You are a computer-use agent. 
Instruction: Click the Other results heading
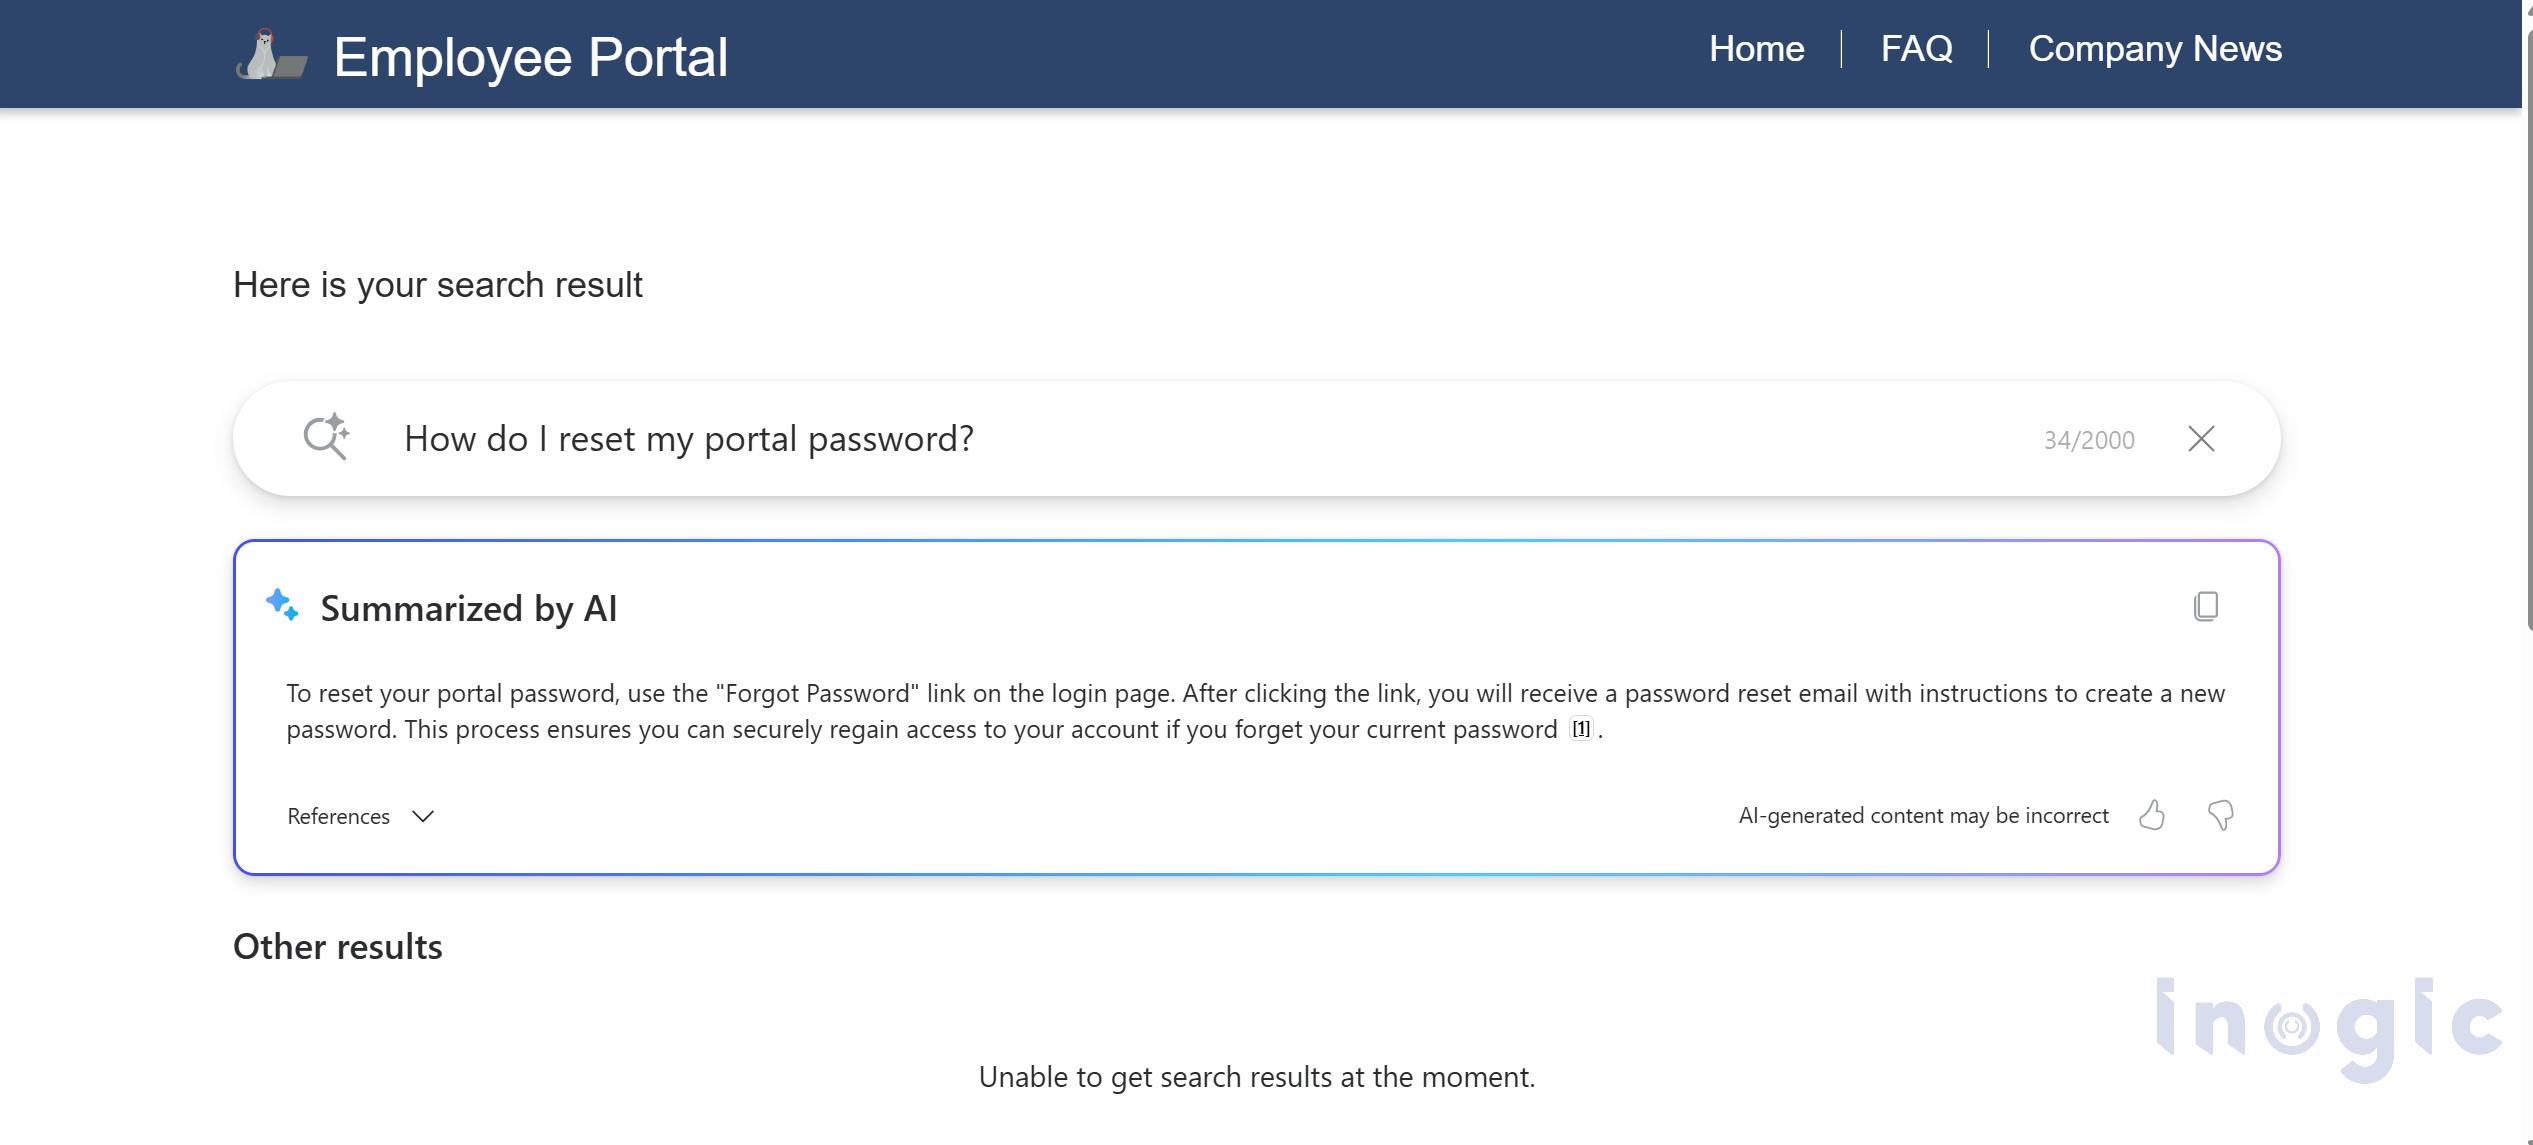[338, 946]
